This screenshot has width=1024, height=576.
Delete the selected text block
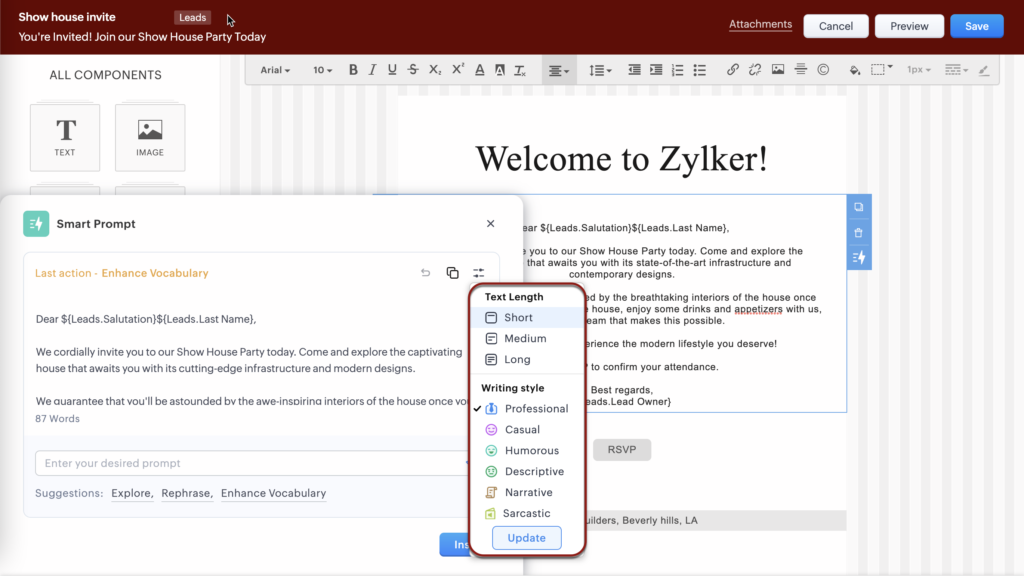[858, 232]
